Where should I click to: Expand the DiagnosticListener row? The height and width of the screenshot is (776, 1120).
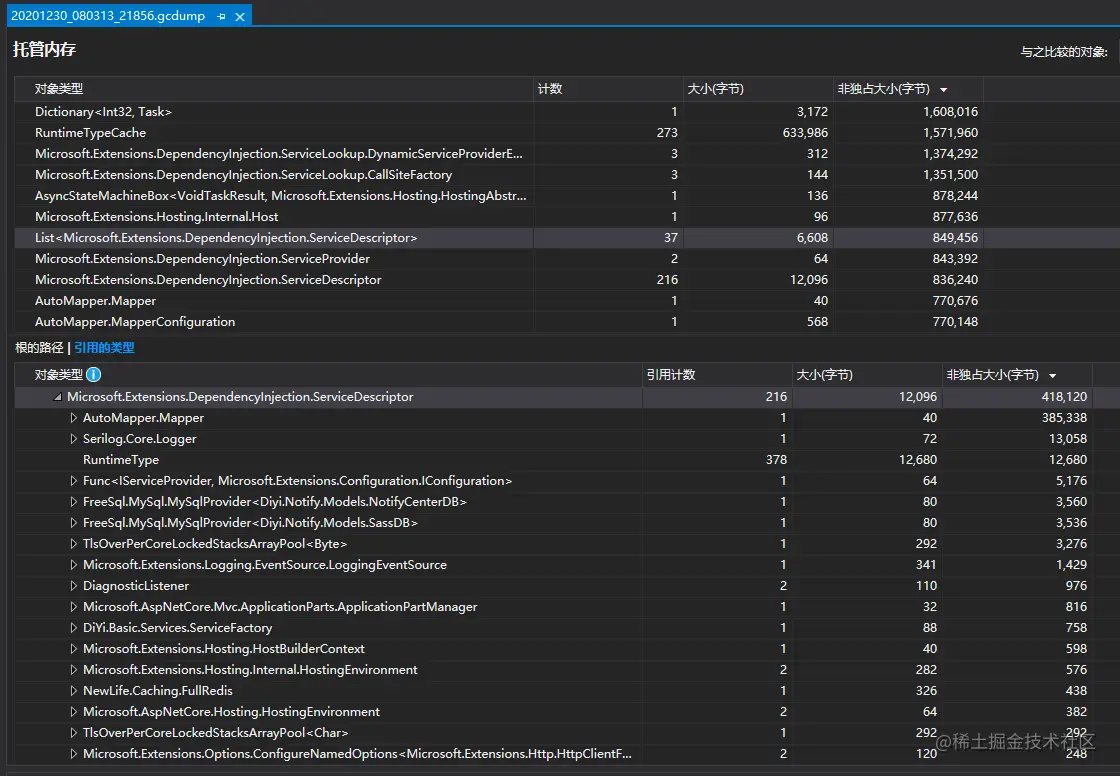pyautogui.click(x=73, y=586)
